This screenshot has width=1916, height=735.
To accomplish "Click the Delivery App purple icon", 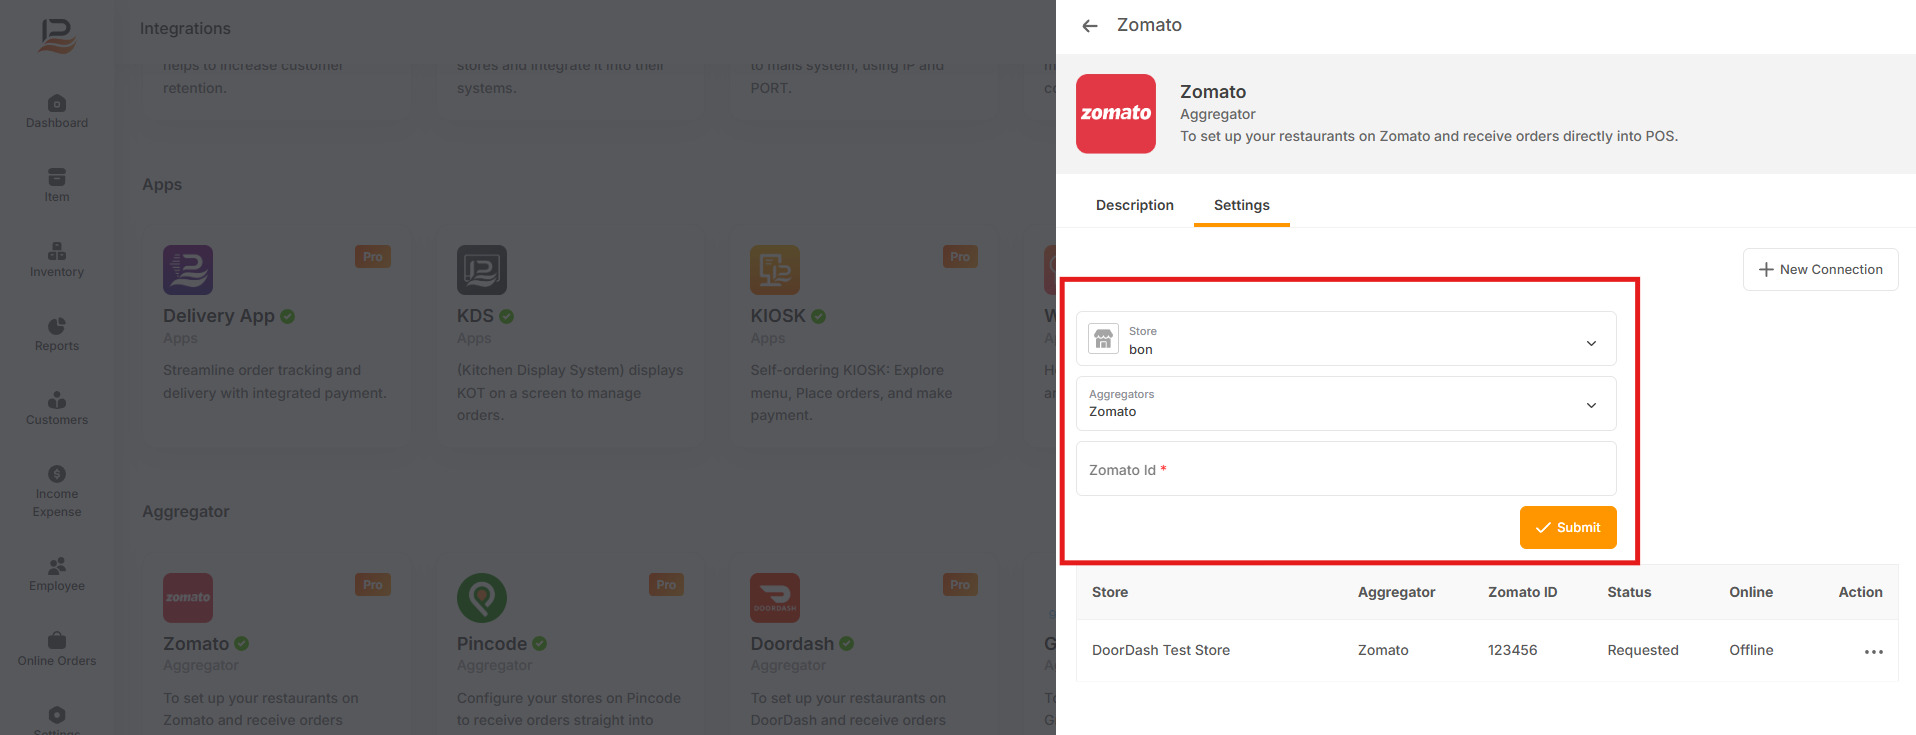I will tap(188, 270).
